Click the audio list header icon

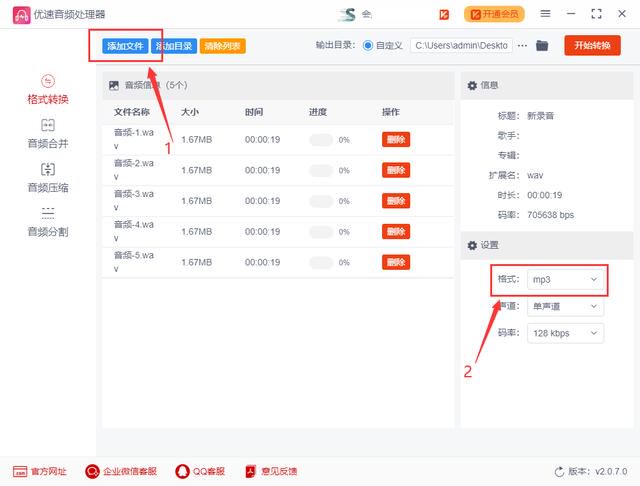(x=114, y=85)
